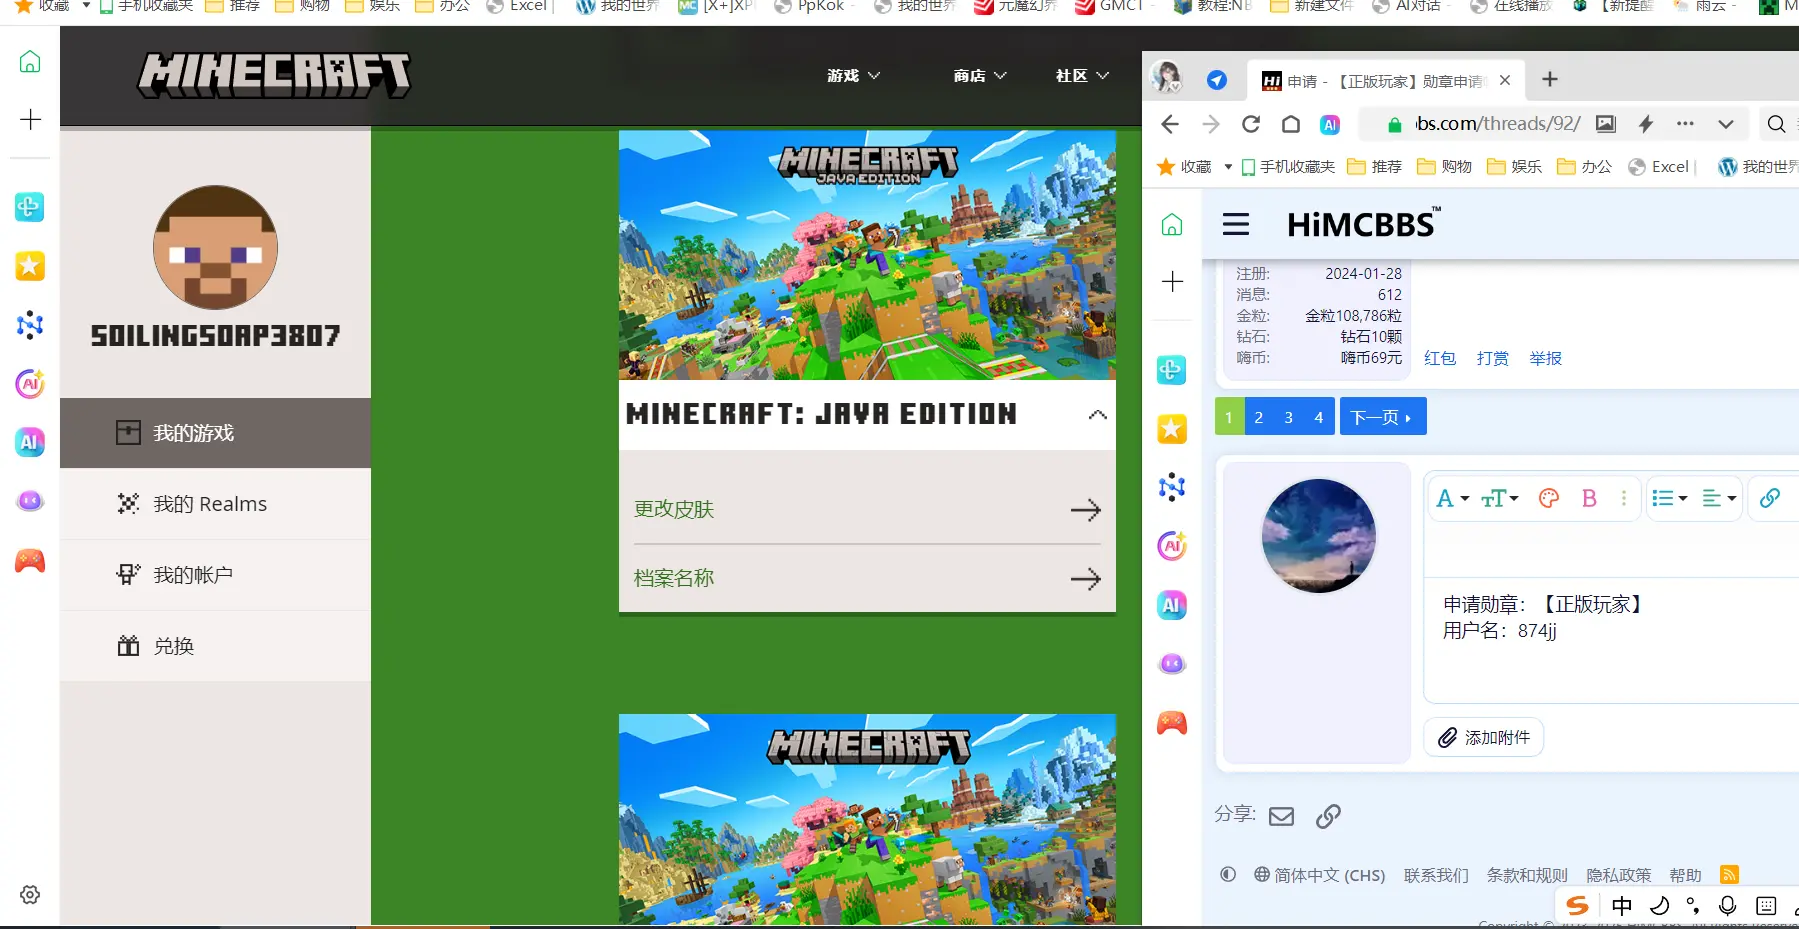Image resolution: width=1799 pixels, height=929 pixels.
Task: Open the settings gear in left sidebar
Action: 30,895
